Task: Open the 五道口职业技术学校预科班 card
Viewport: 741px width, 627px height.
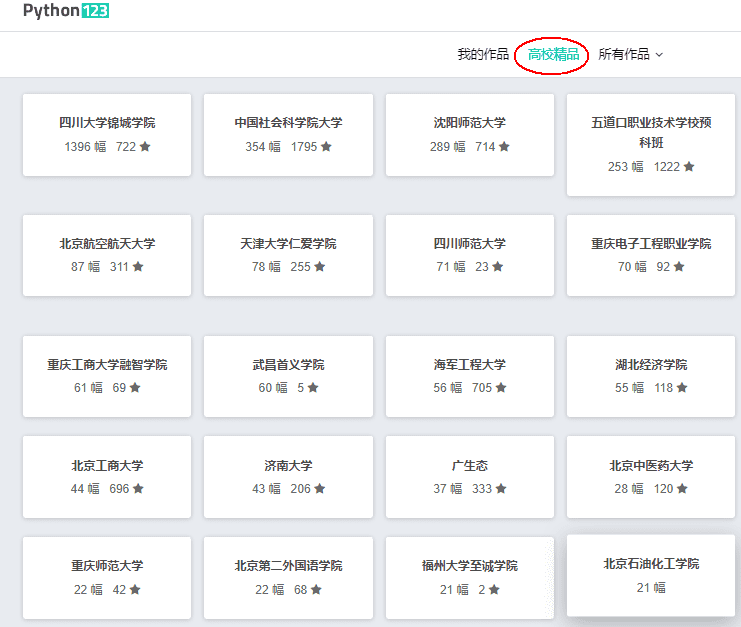Action: coord(651,145)
